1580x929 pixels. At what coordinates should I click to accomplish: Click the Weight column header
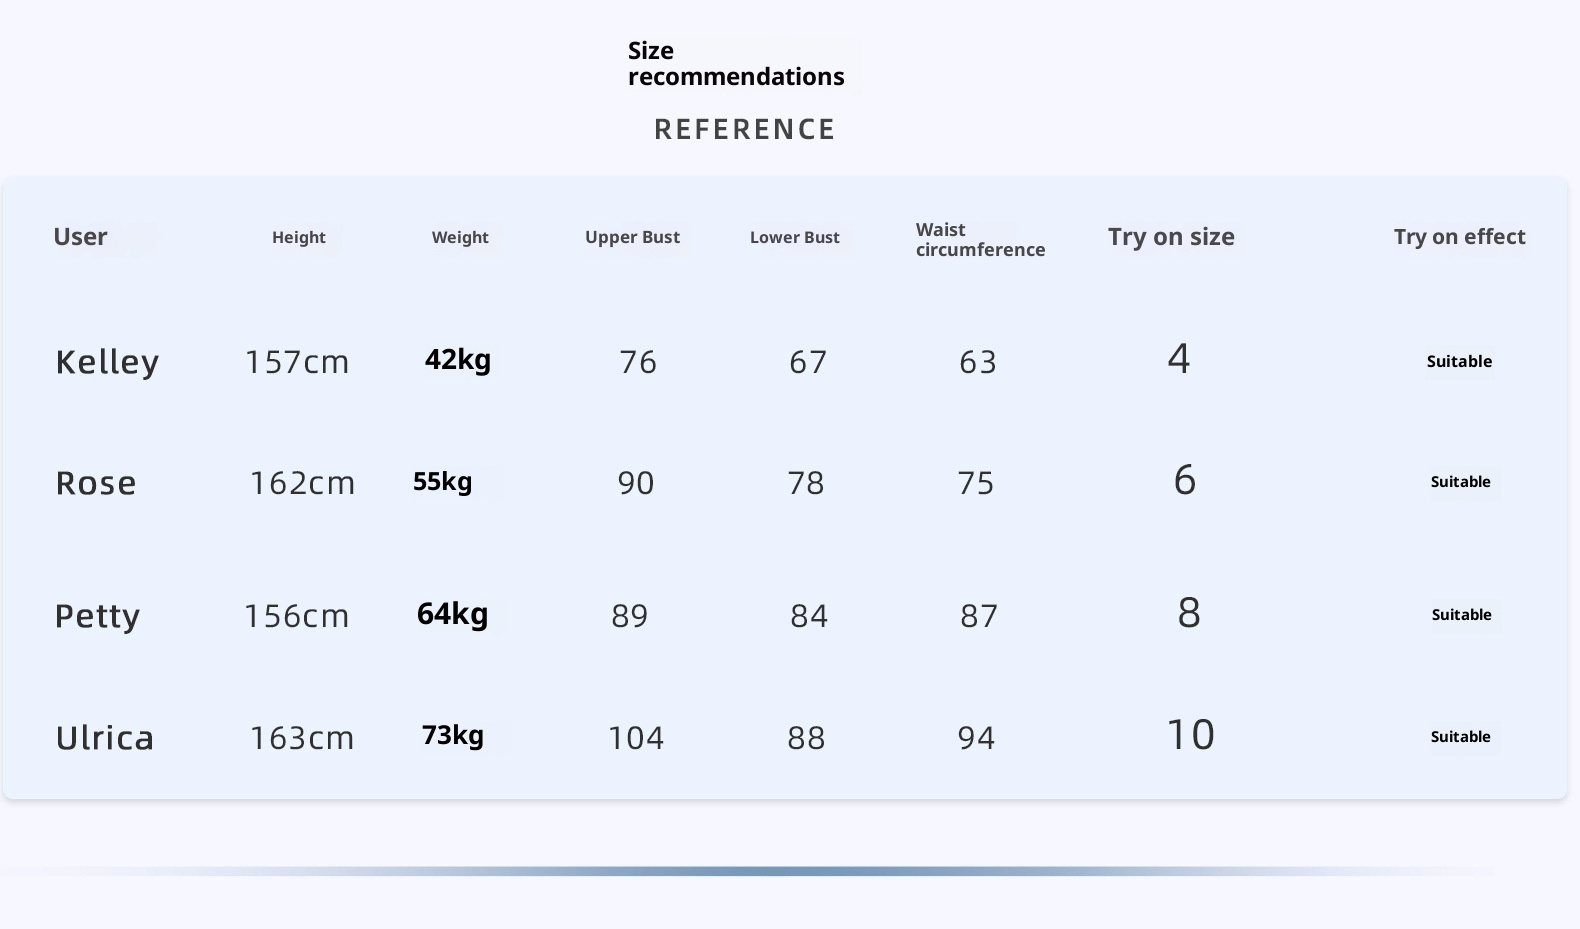click(460, 238)
